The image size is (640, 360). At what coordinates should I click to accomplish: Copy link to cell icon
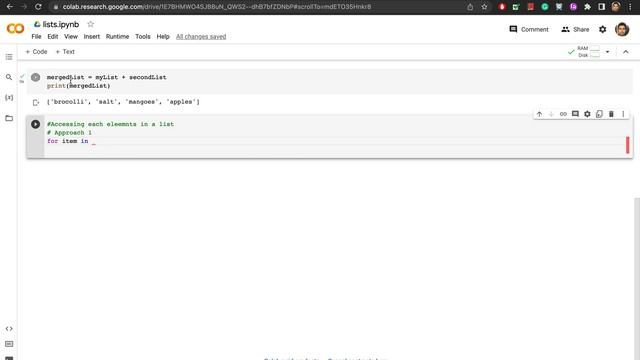[x=563, y=114]
